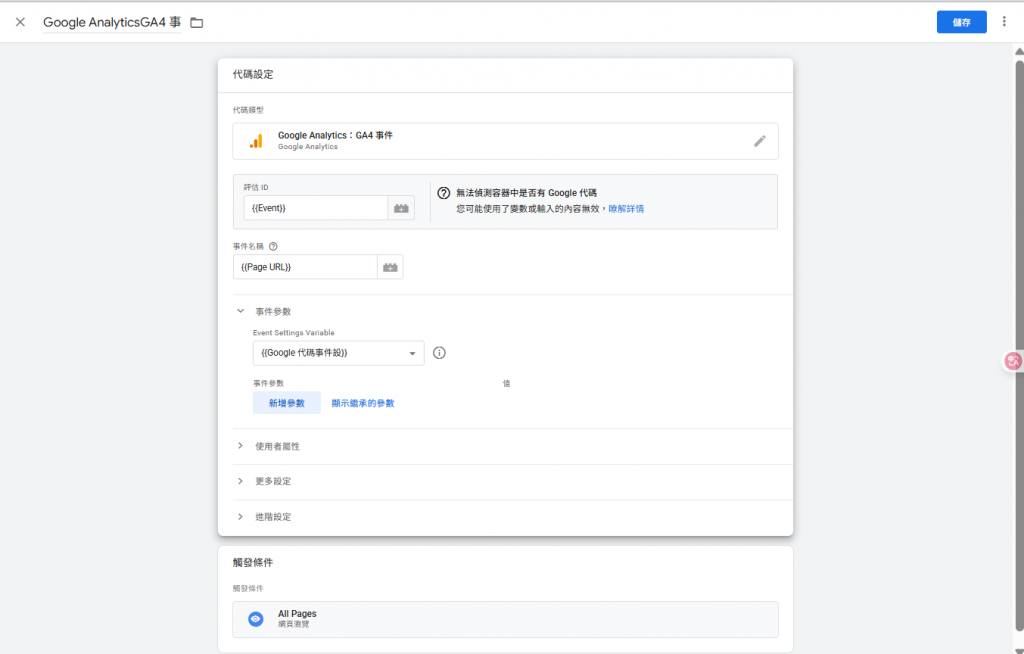Click the scrollbar up arrow
This screenshot has width=1024, height=654.
pos(1019,51)
